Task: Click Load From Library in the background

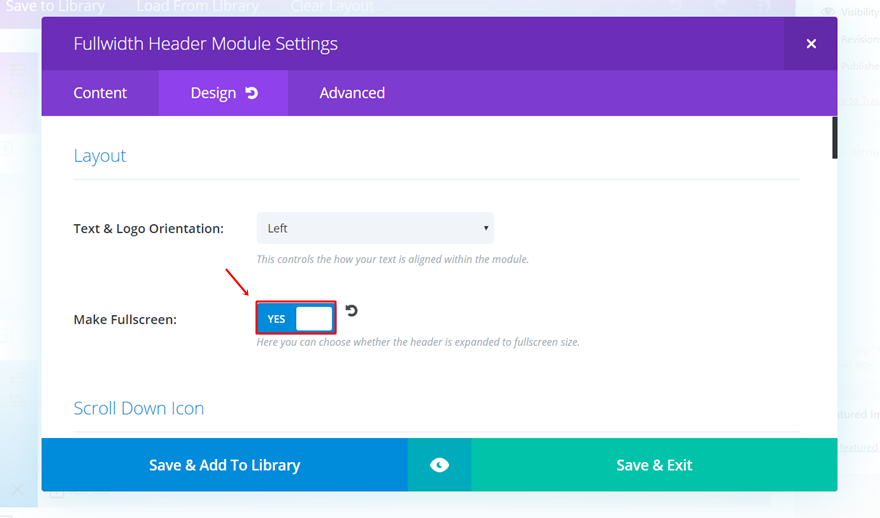Action: (197, 7)
